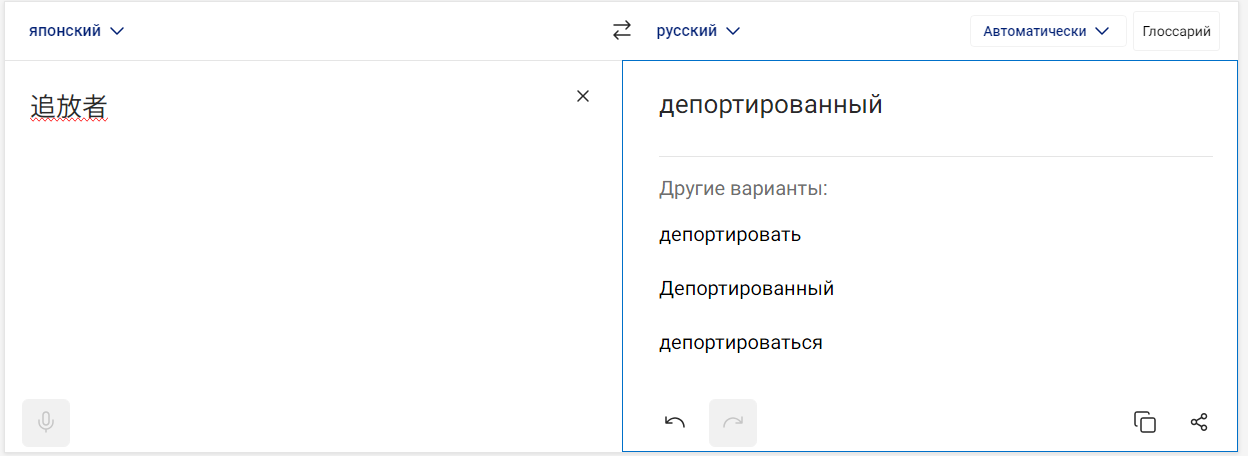Image resolution: width=1248 pixels, height=456 pixels.
Task: Open the японский source language dropdown
Action: (76, 31)
